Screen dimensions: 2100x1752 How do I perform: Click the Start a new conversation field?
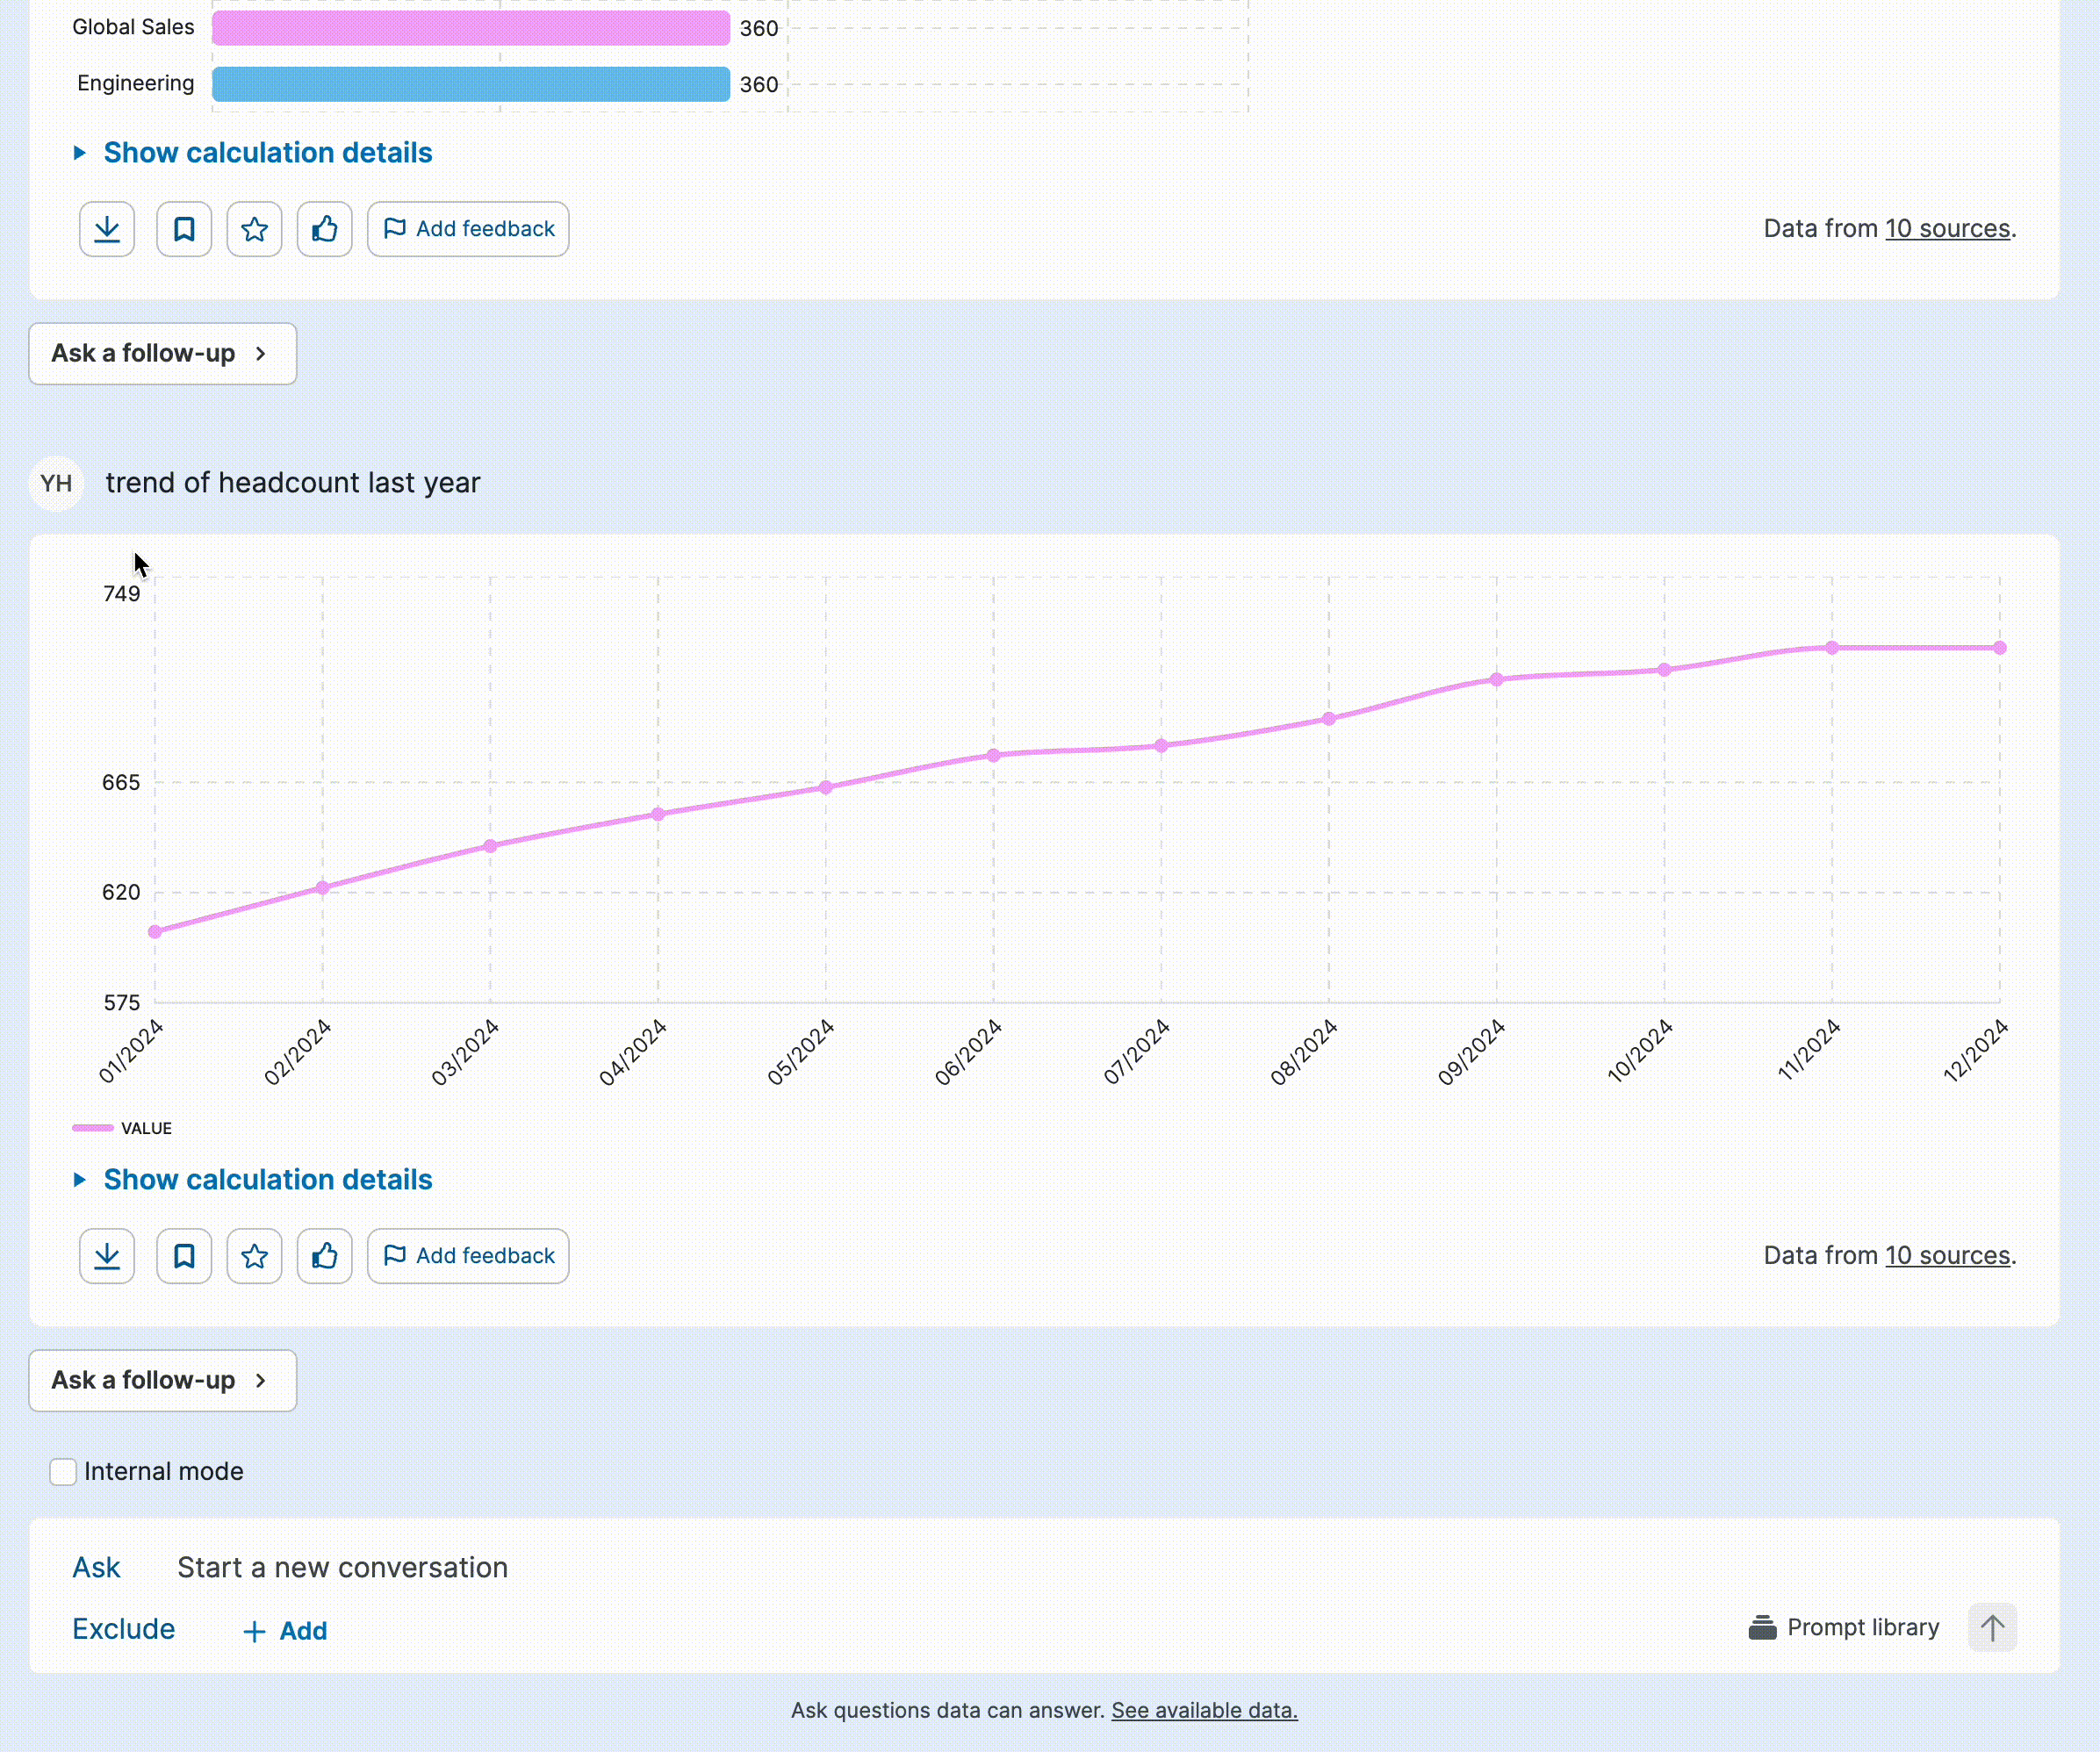(342, 1568)
